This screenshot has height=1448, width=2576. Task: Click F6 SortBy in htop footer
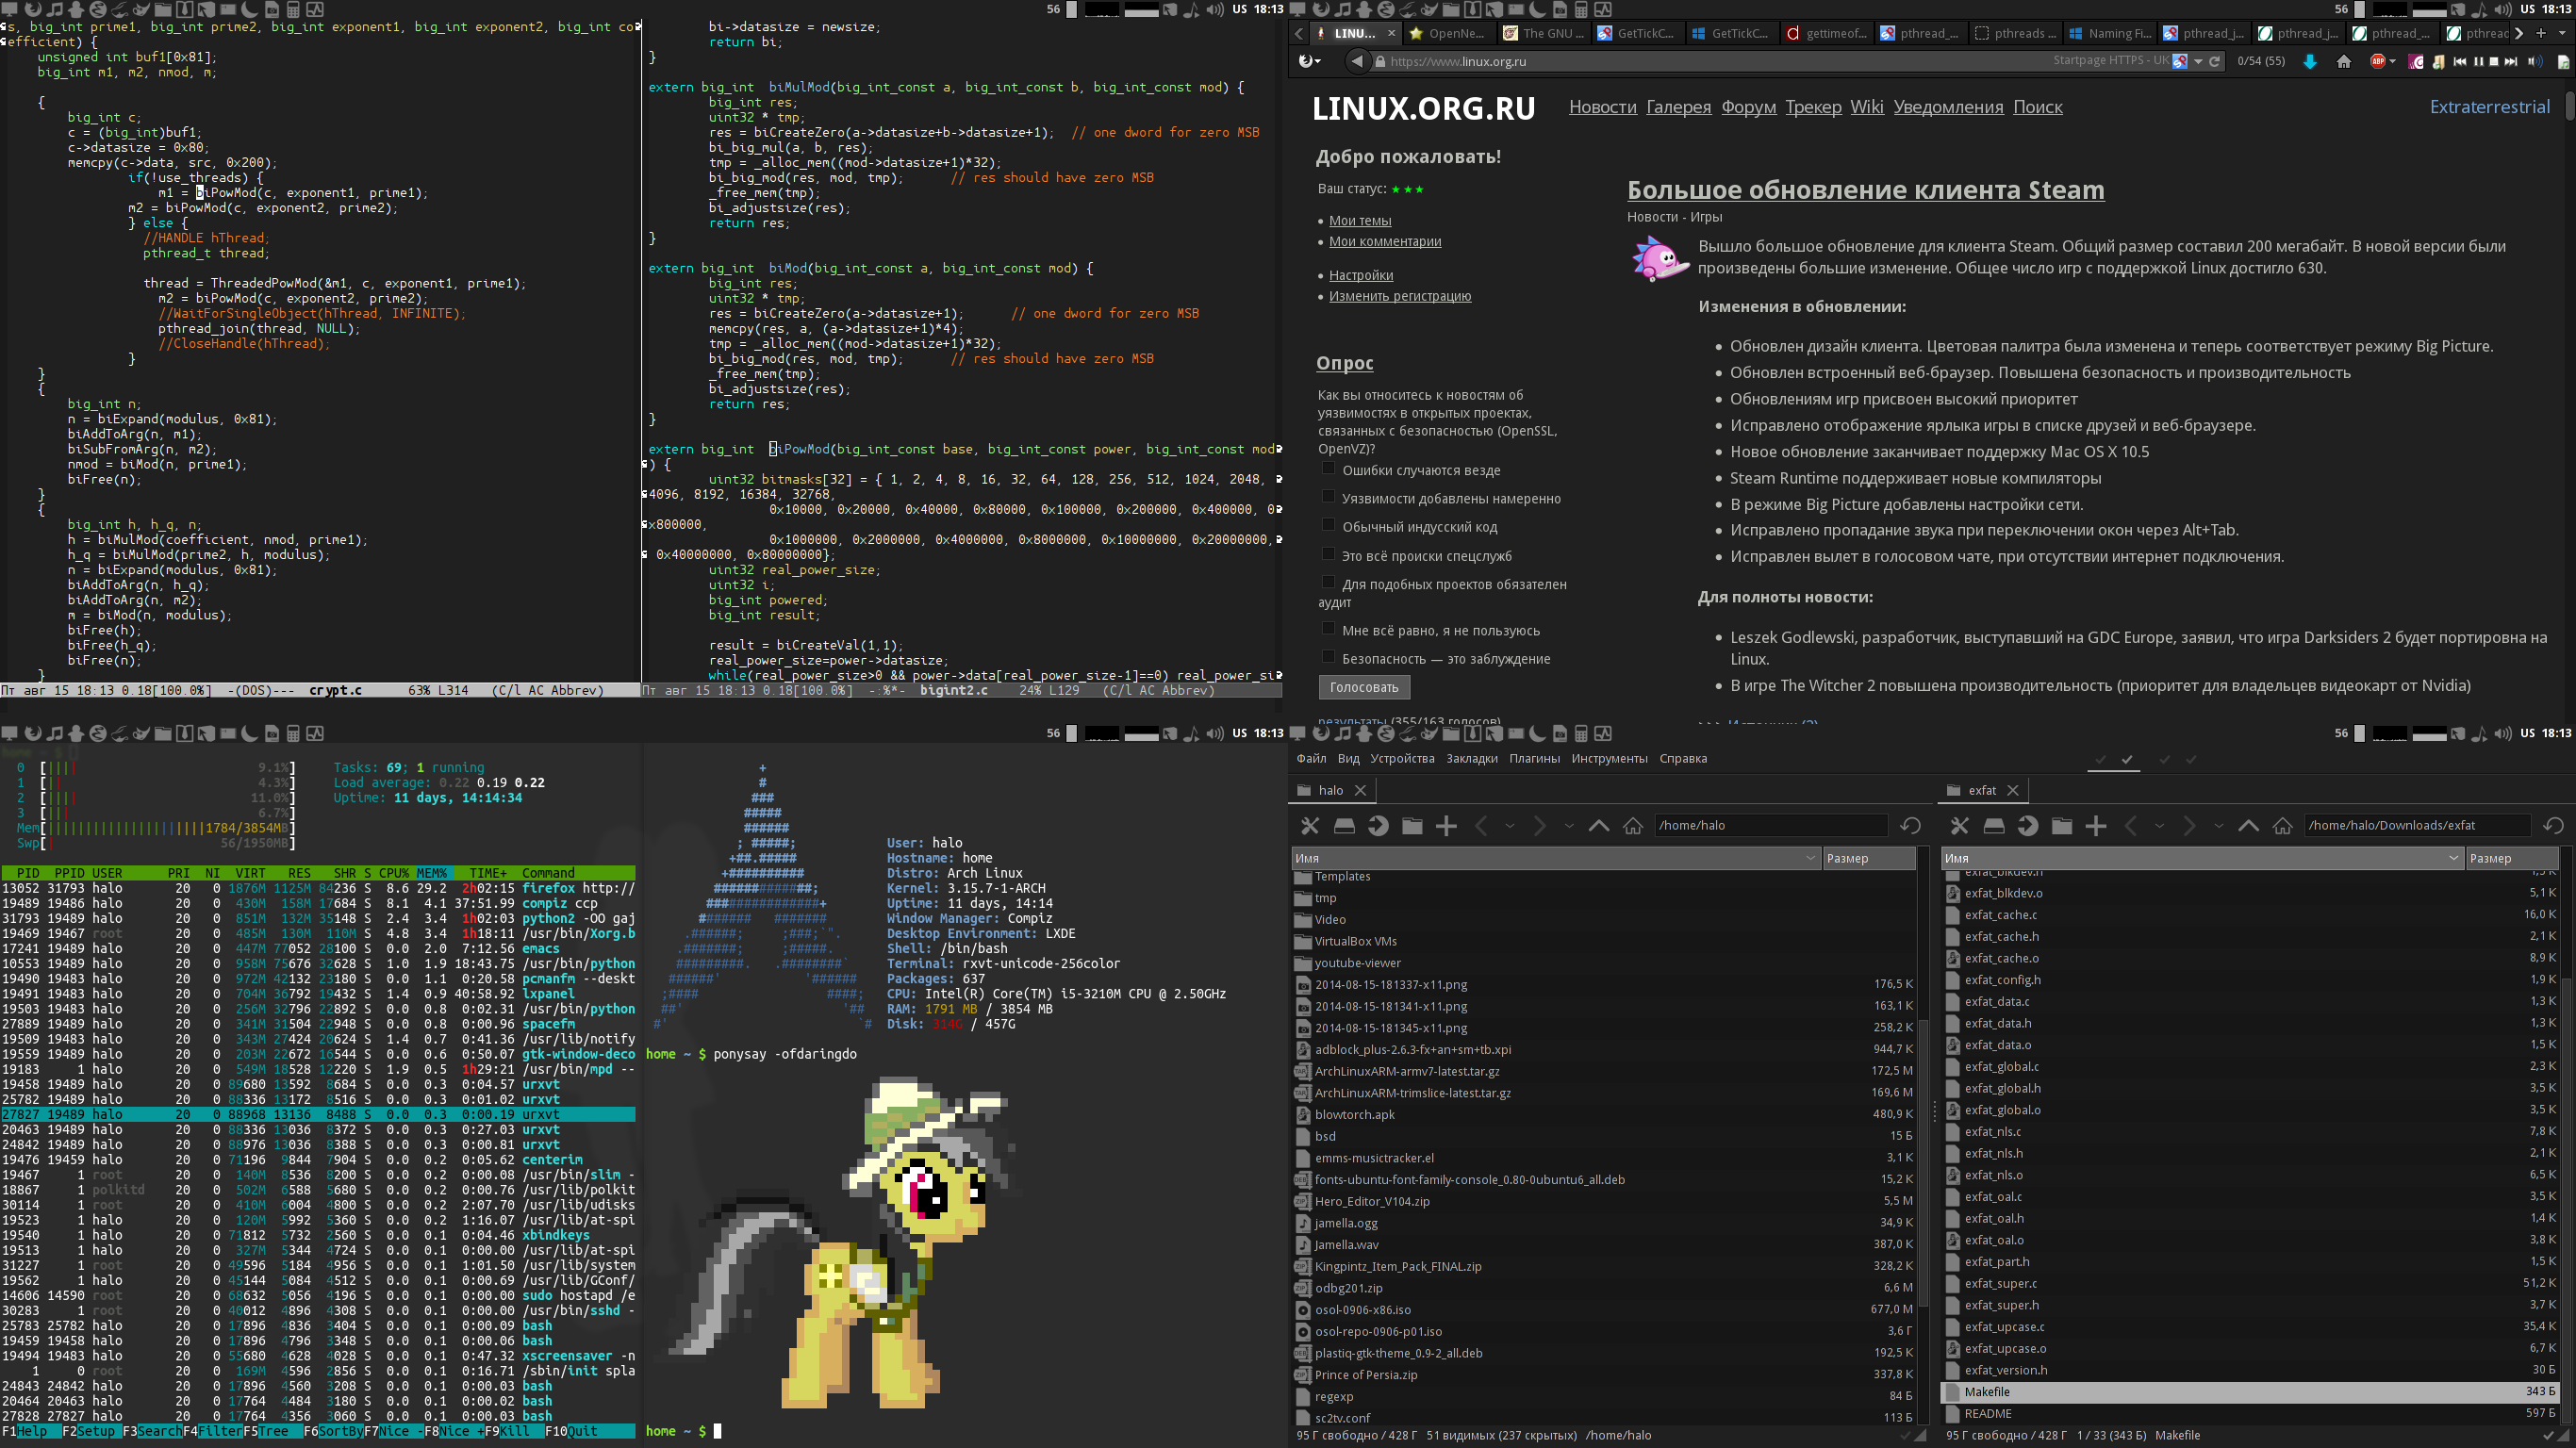pyautogui.click(x=333, y=1431)
